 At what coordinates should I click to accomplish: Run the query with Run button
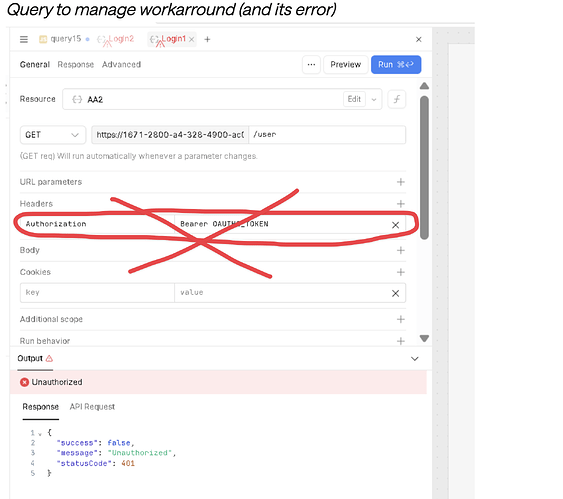(x=396, y=65)
